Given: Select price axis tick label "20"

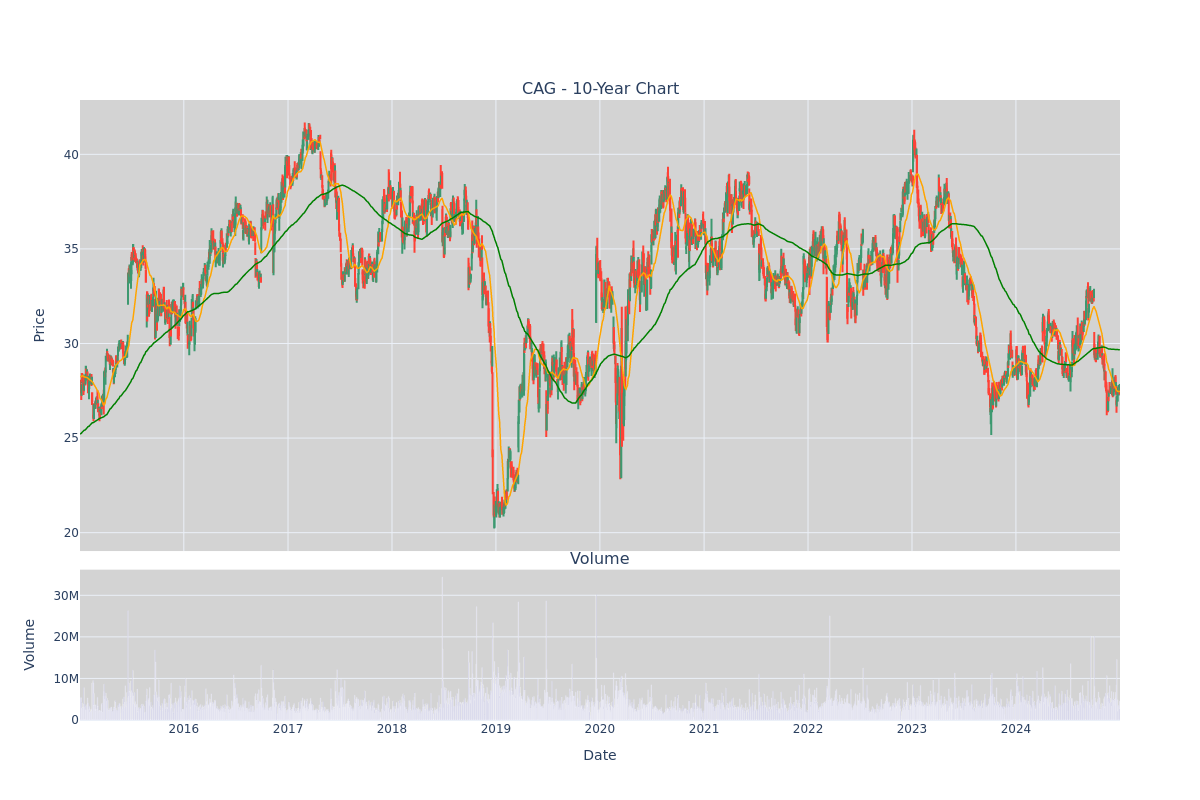Looking at the screenshot, I should 71,533.
